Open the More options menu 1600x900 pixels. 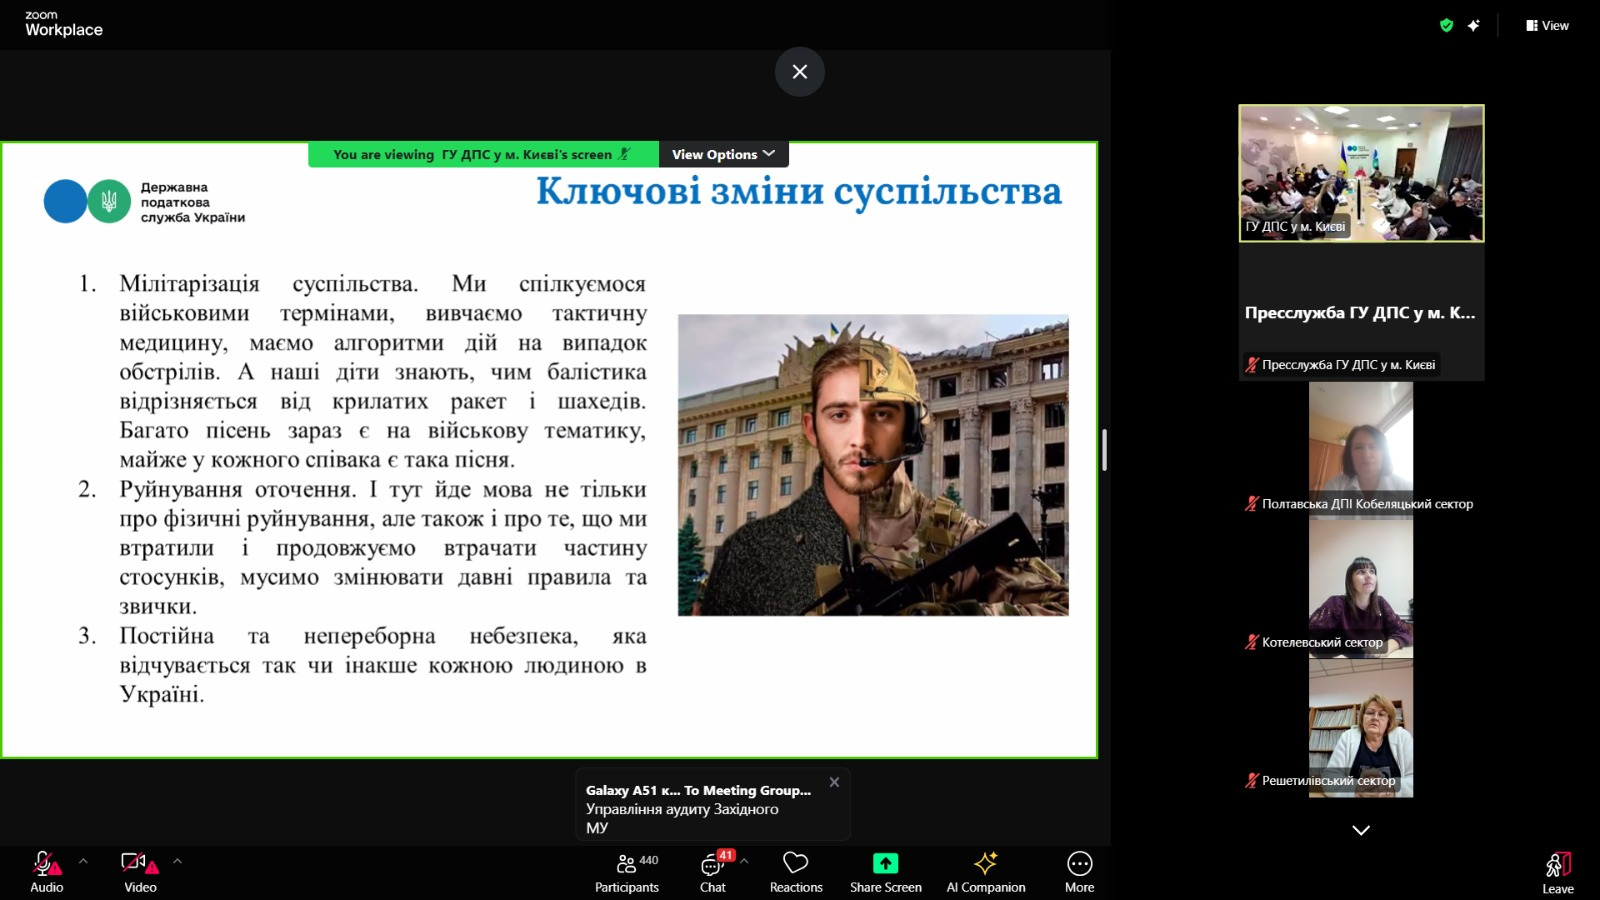click(x=1079, y=871)
